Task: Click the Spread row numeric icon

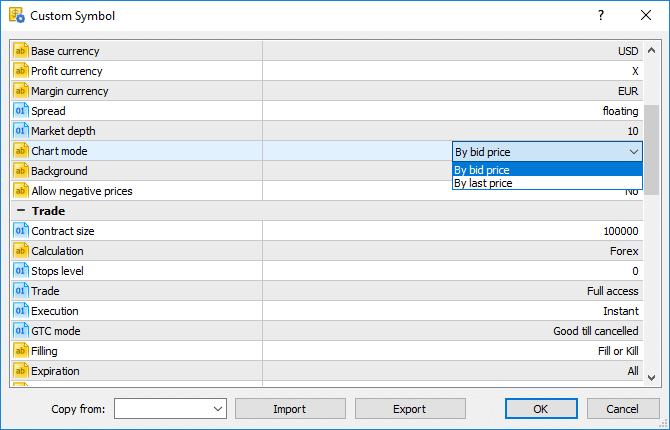Action: pyautogui.click(x=20, y=111)
